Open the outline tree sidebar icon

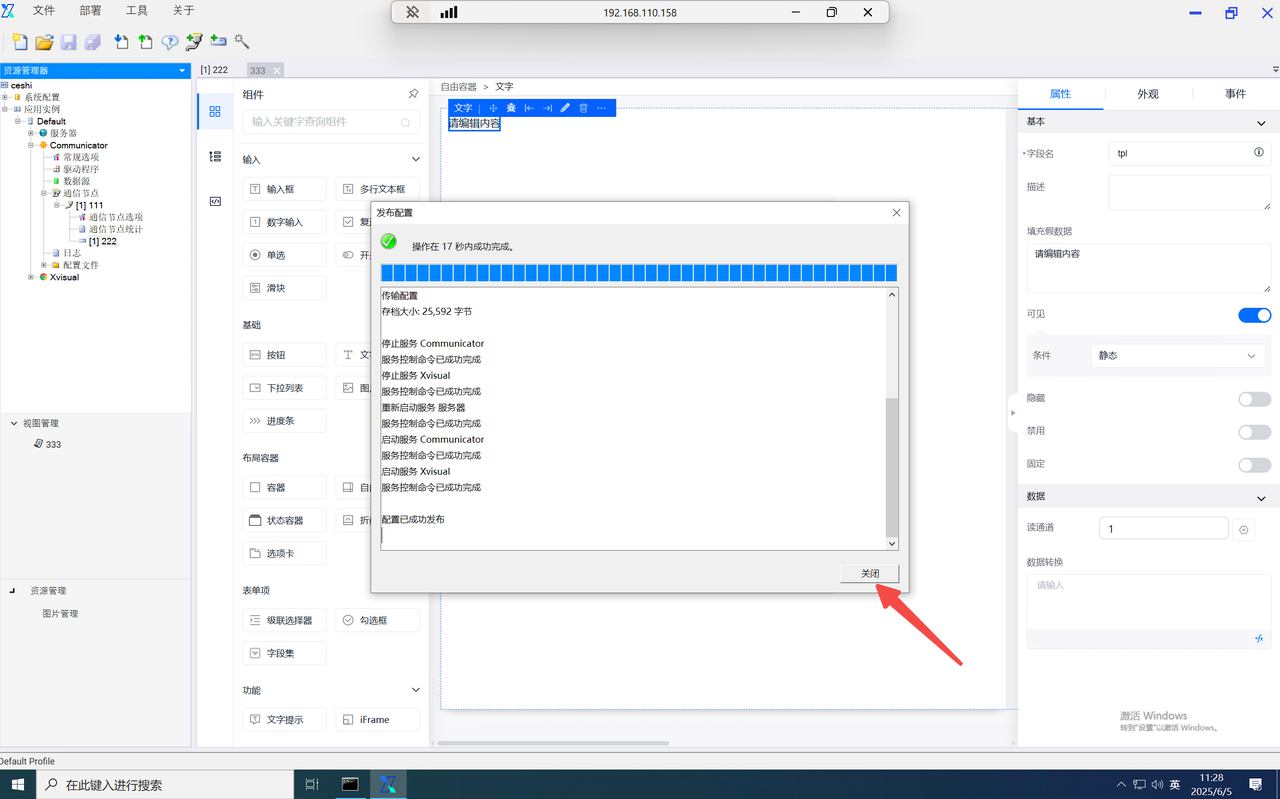(x=215, y=157)
